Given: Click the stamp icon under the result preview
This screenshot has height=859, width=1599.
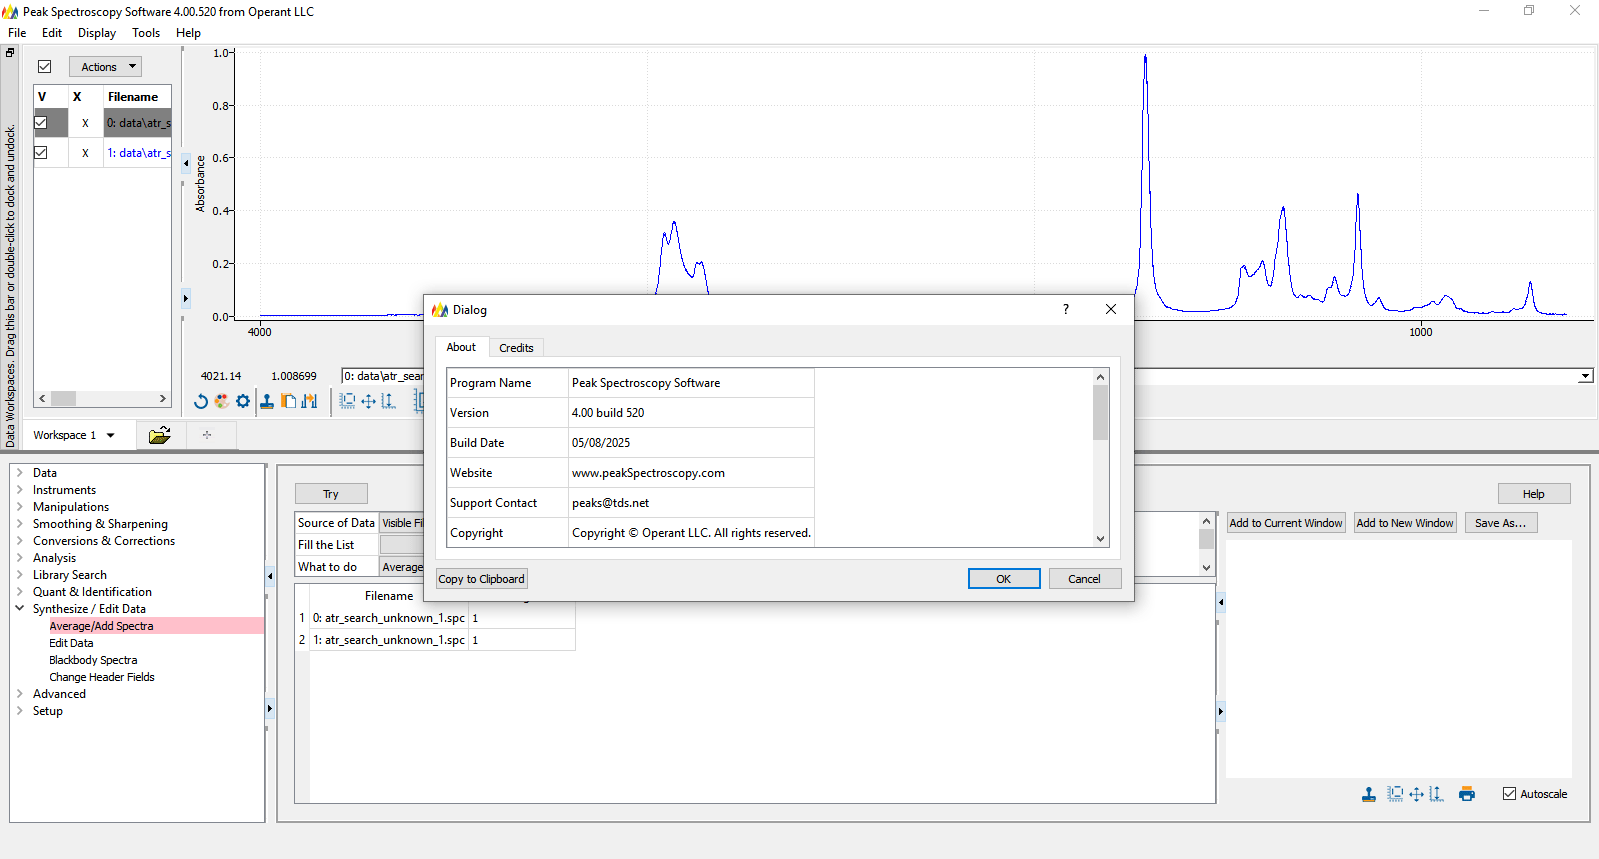Looking at the screenshot, I should click(1369, 794).
